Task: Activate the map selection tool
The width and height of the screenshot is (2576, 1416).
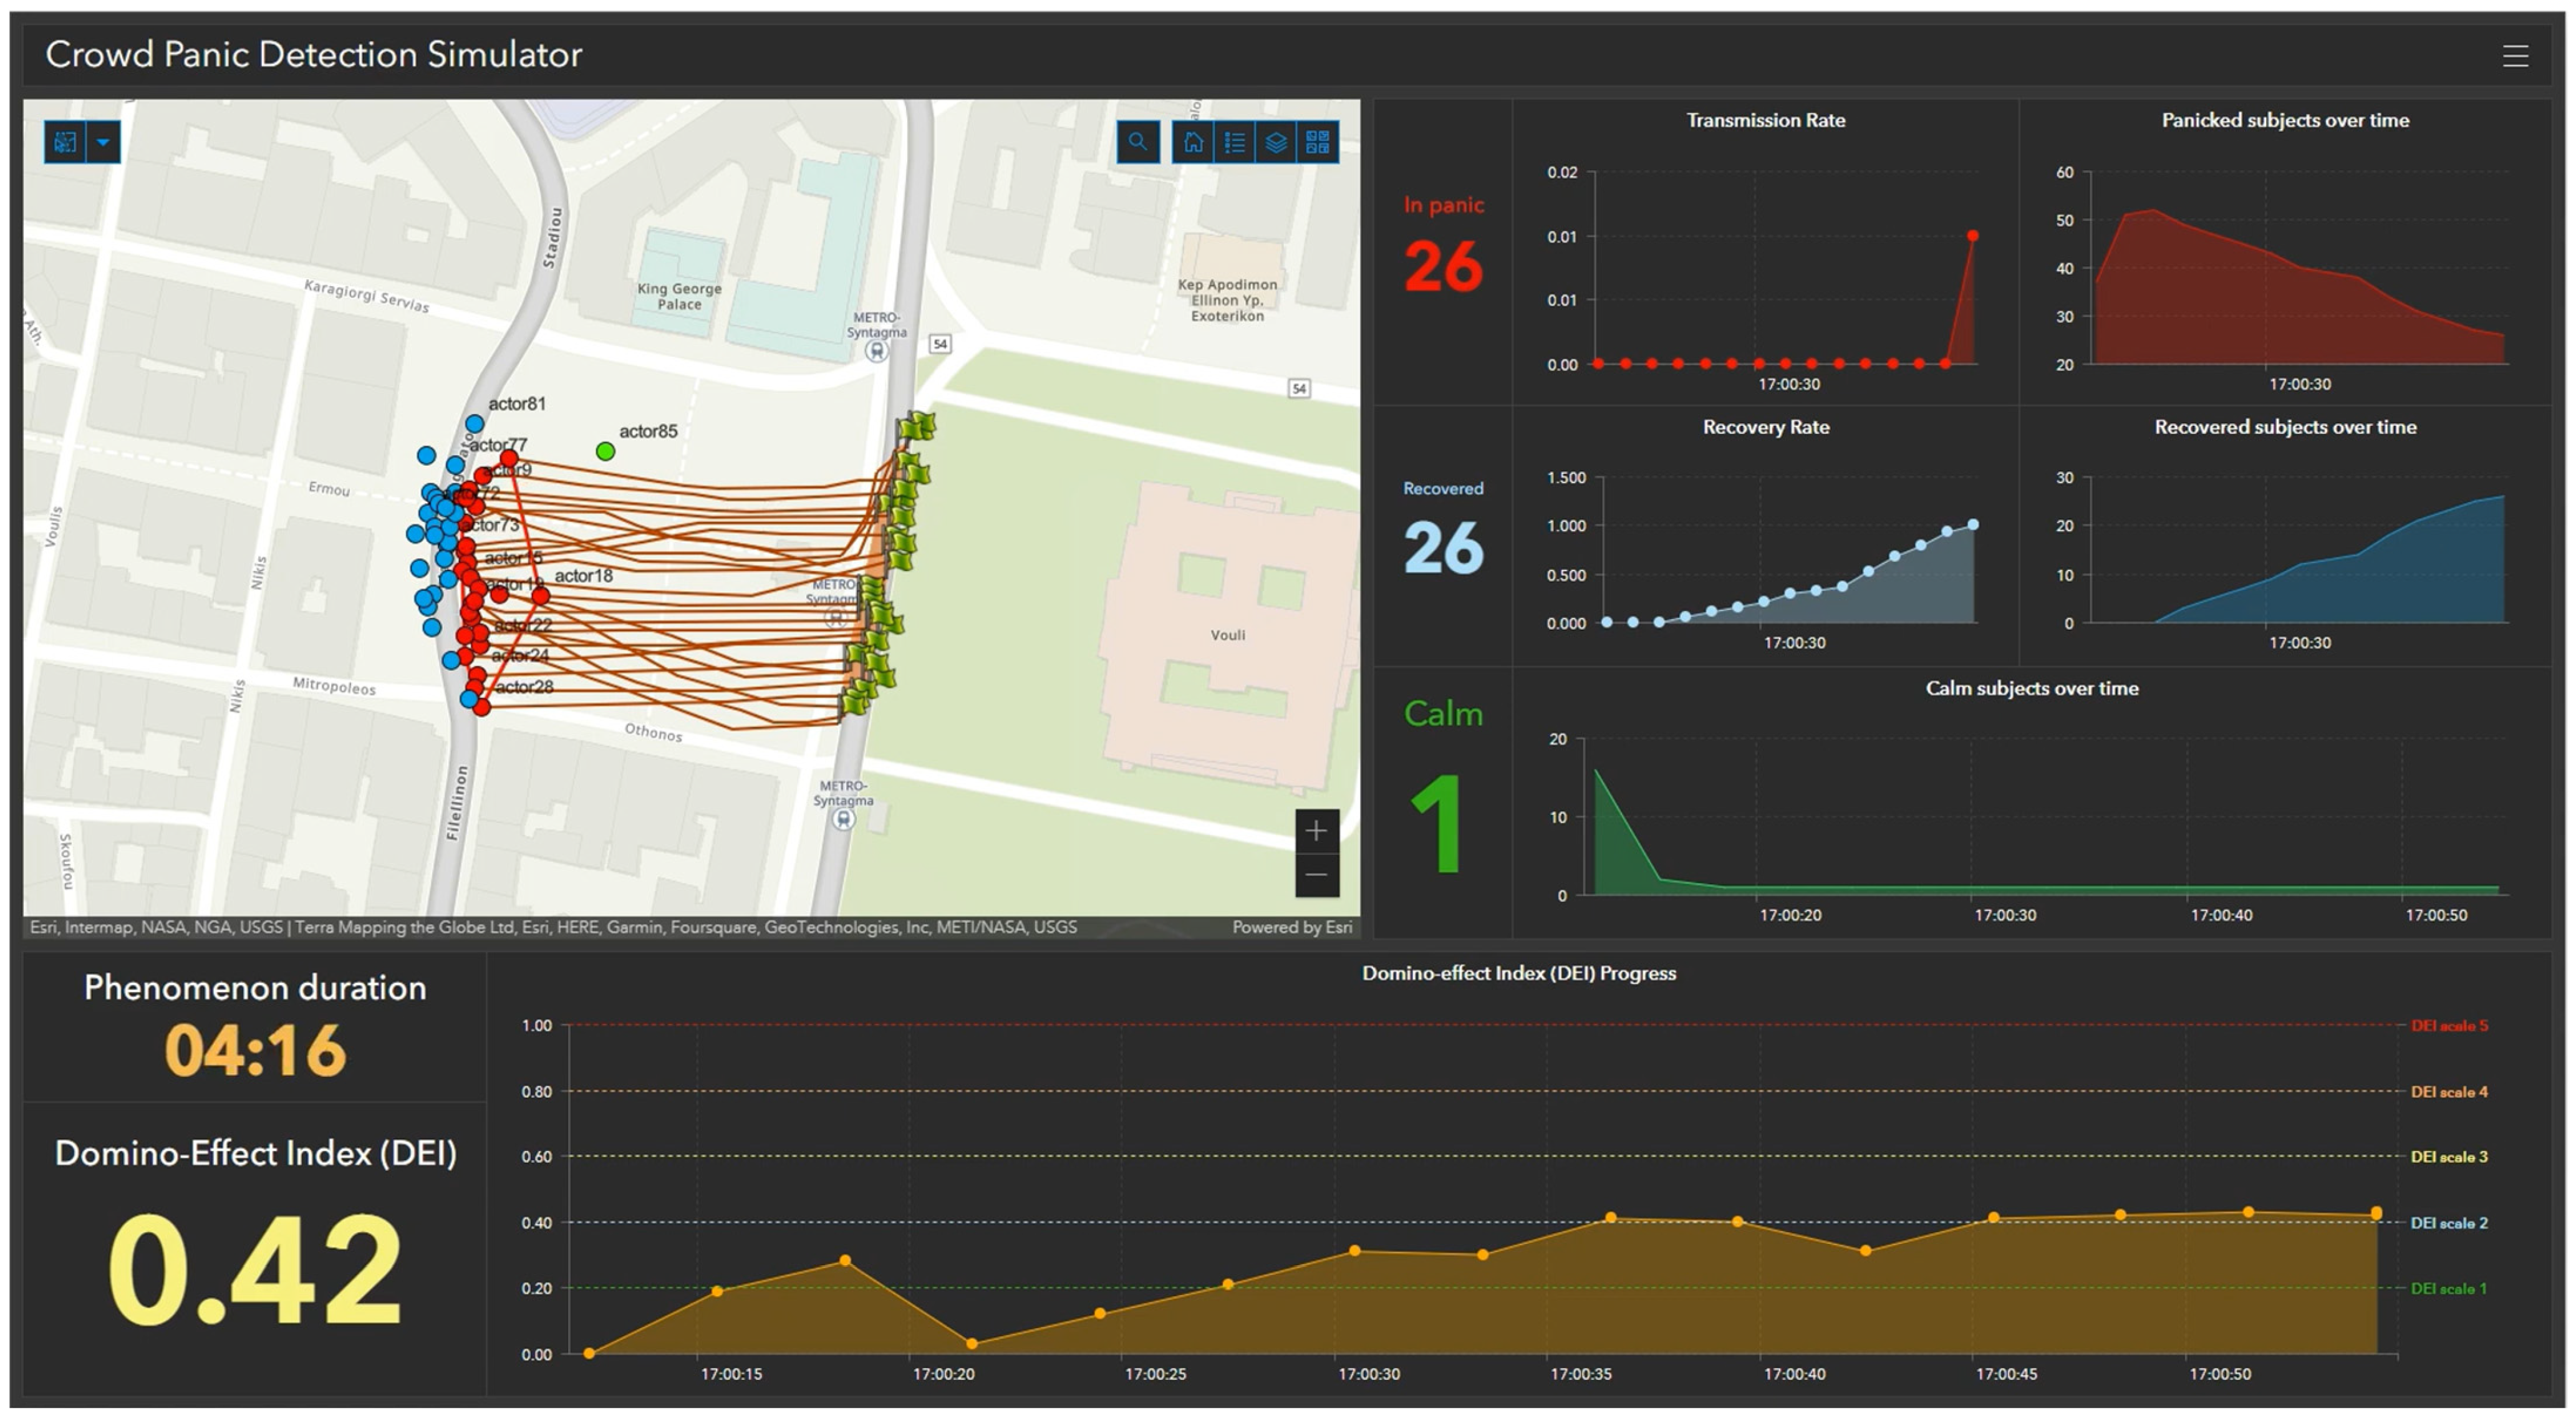Action: click(x=65, y=142)
